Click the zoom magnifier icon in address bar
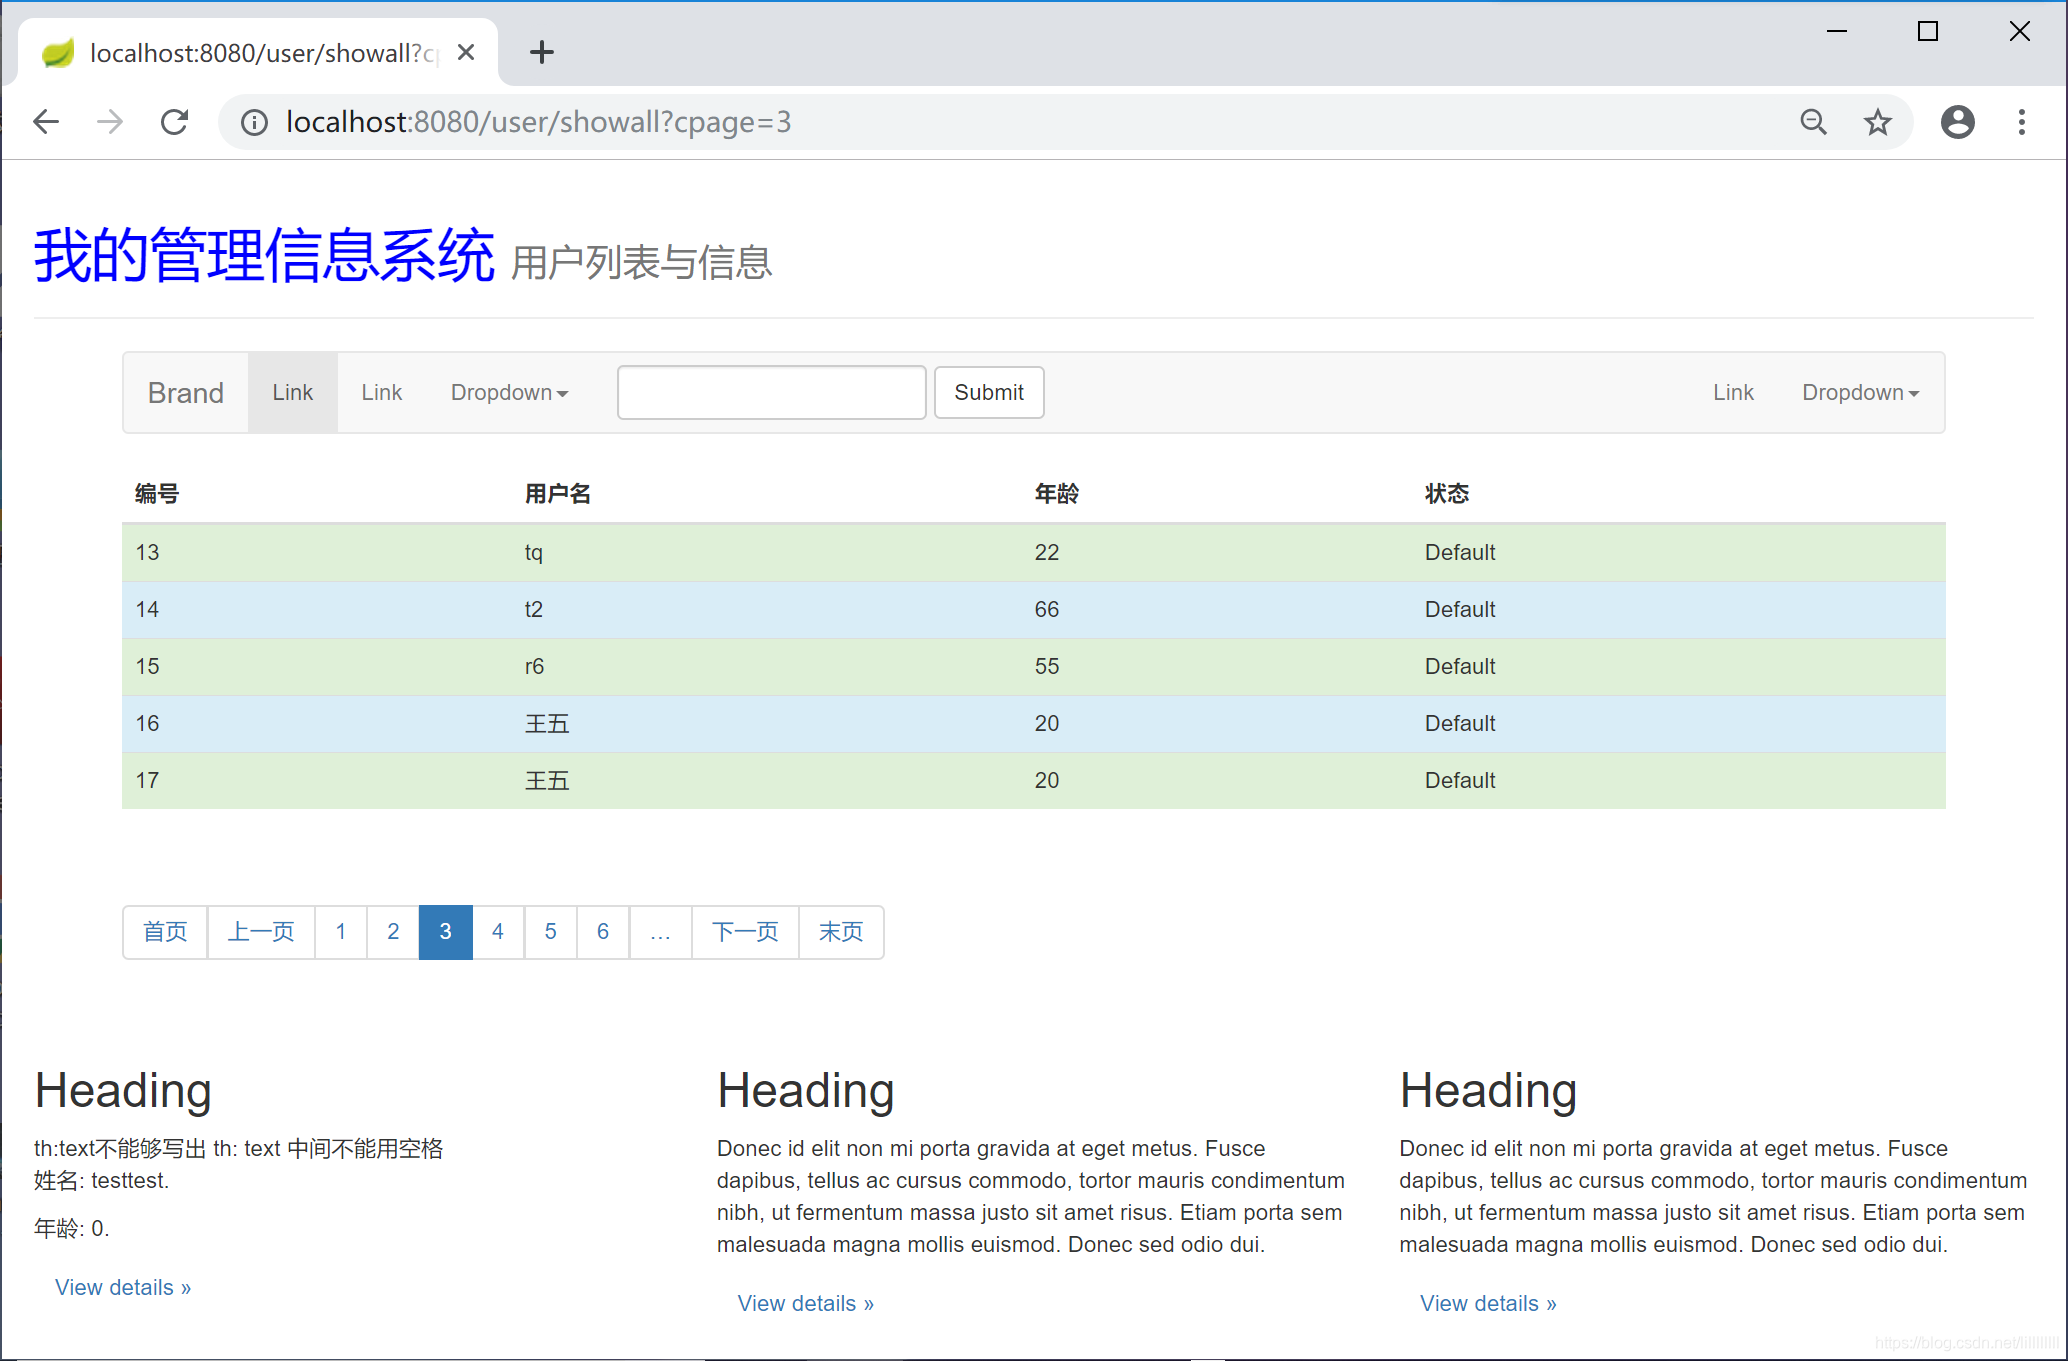 click(x=1813, y=122)
